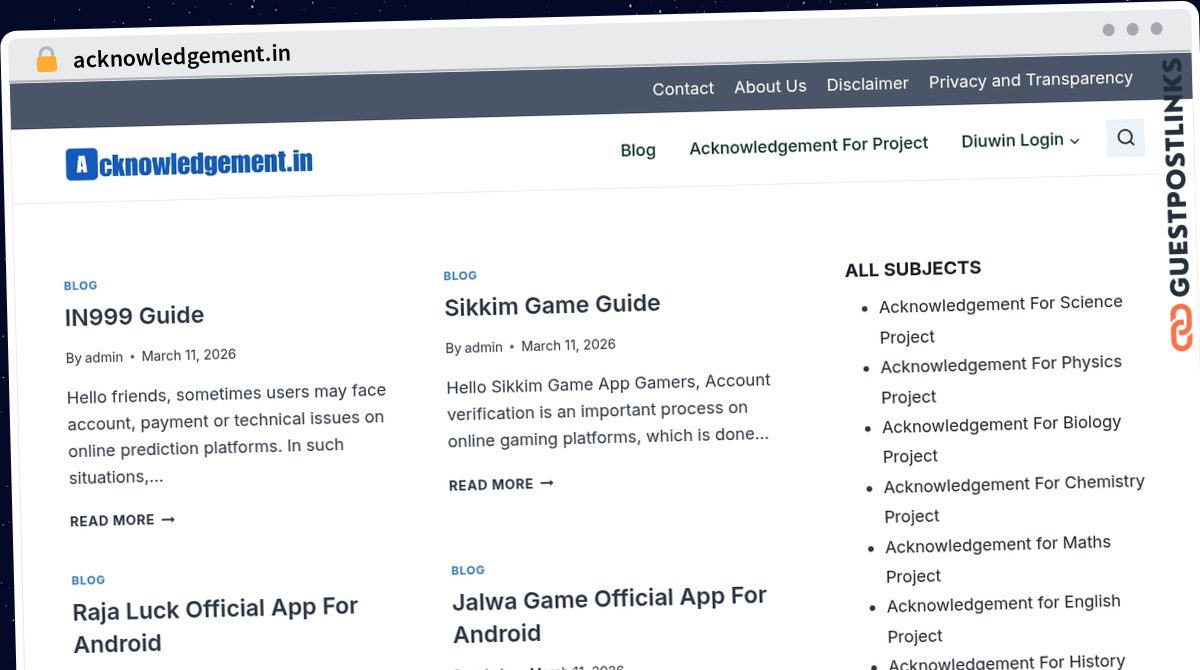Viewport: 1200px width, 670px height.
Task: Click the Acknowledgement.in site logo
Action: [x=189, y=163]
